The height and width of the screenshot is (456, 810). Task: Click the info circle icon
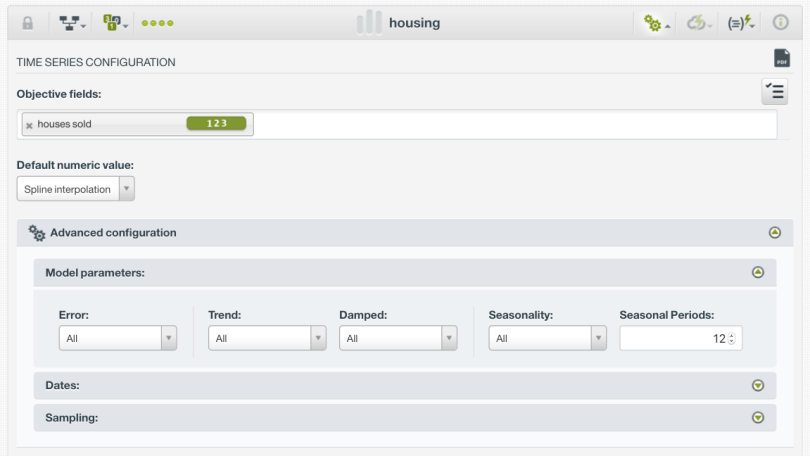(x=781, y=23)
